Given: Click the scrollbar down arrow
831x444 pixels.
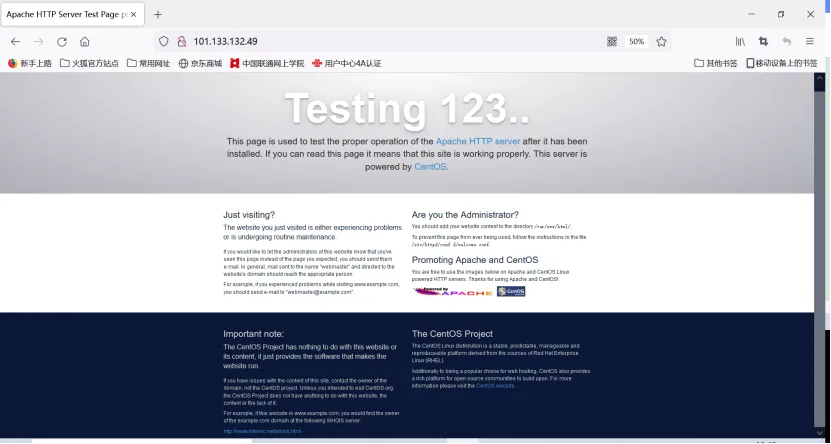Looking at the screenshot, I should [819, 433].
